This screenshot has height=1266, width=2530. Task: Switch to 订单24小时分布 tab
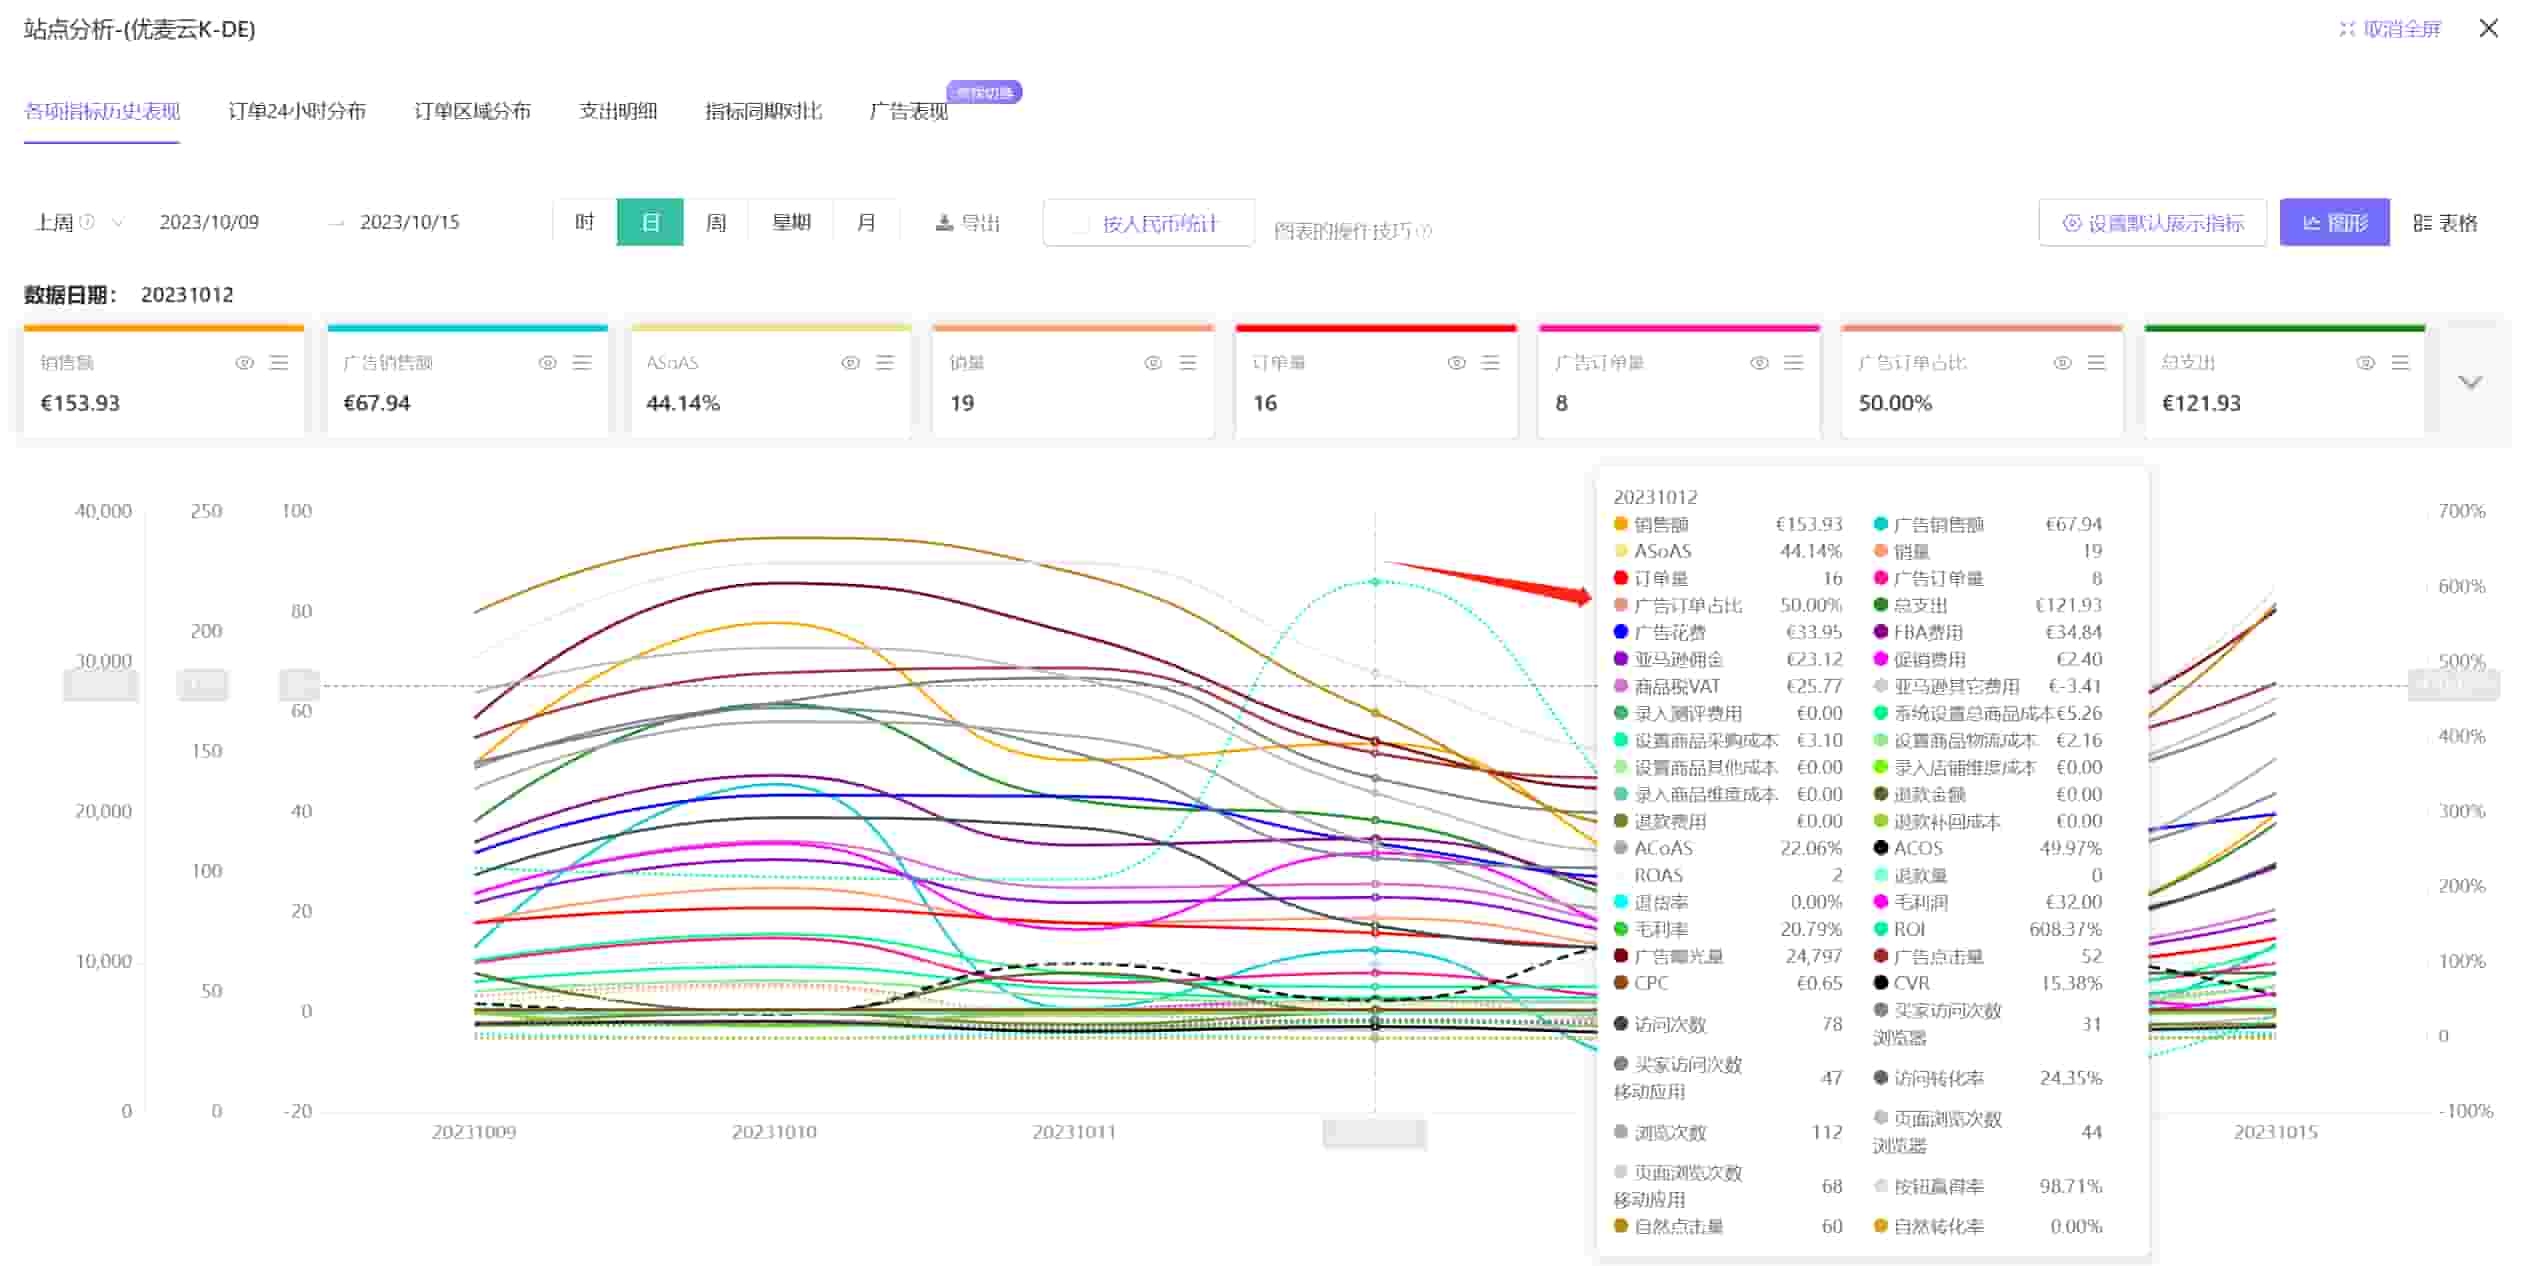(297, 111)
